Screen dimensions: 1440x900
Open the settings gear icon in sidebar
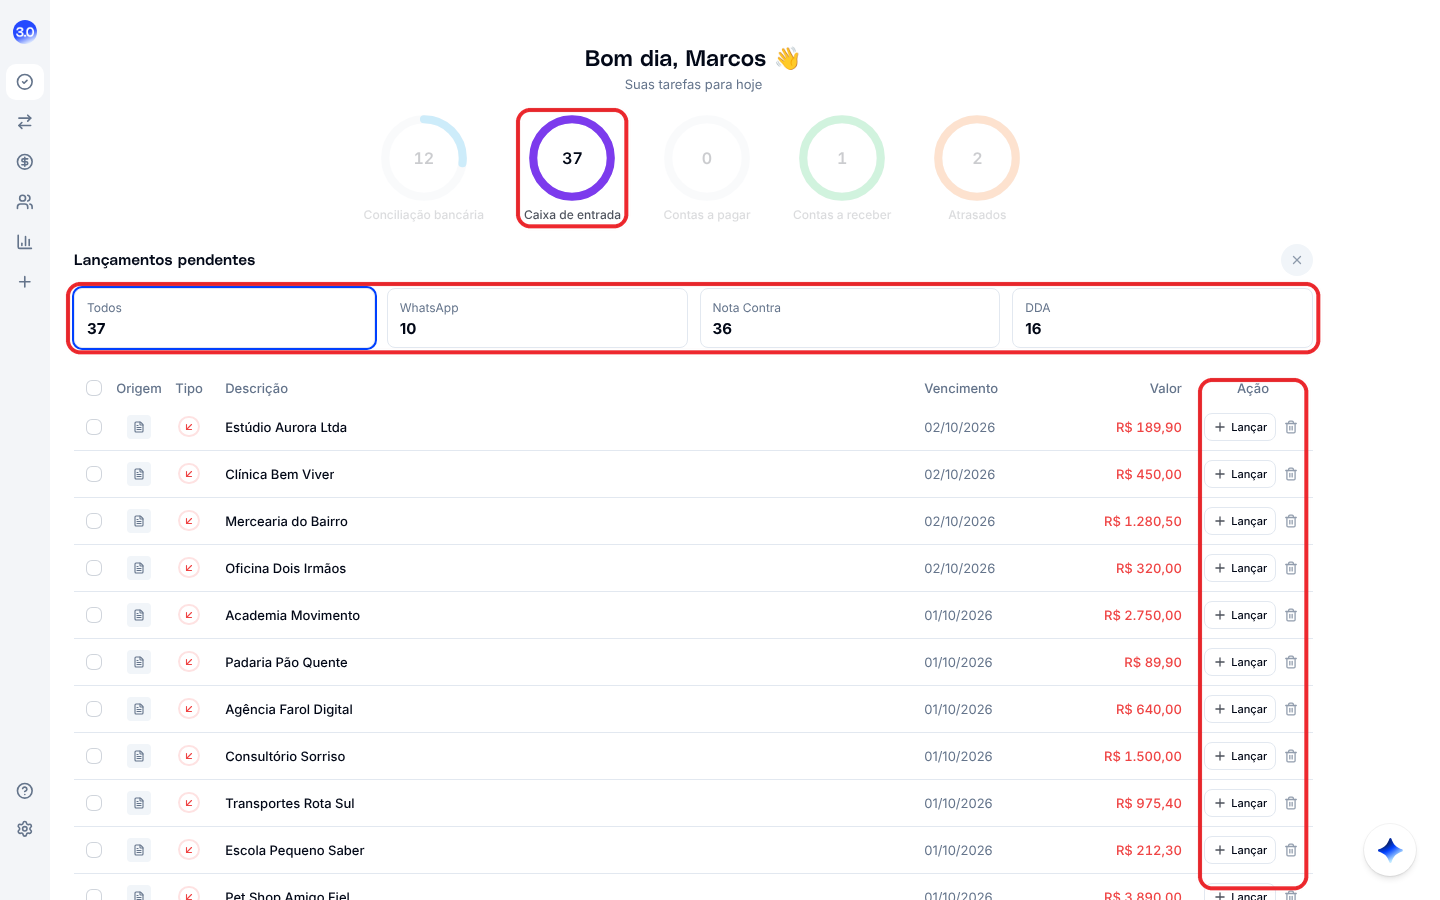pyautogui.click(x=25, y=829)
